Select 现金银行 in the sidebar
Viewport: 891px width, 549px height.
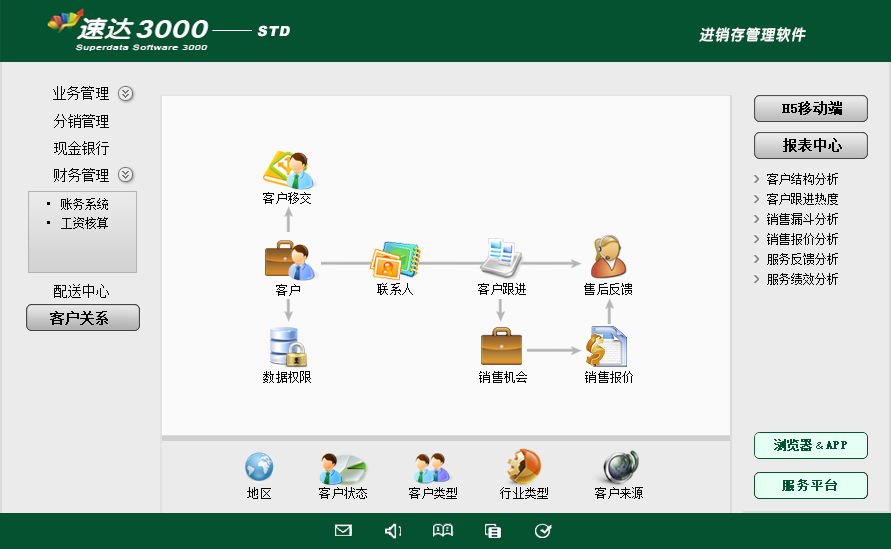point(81,148)
